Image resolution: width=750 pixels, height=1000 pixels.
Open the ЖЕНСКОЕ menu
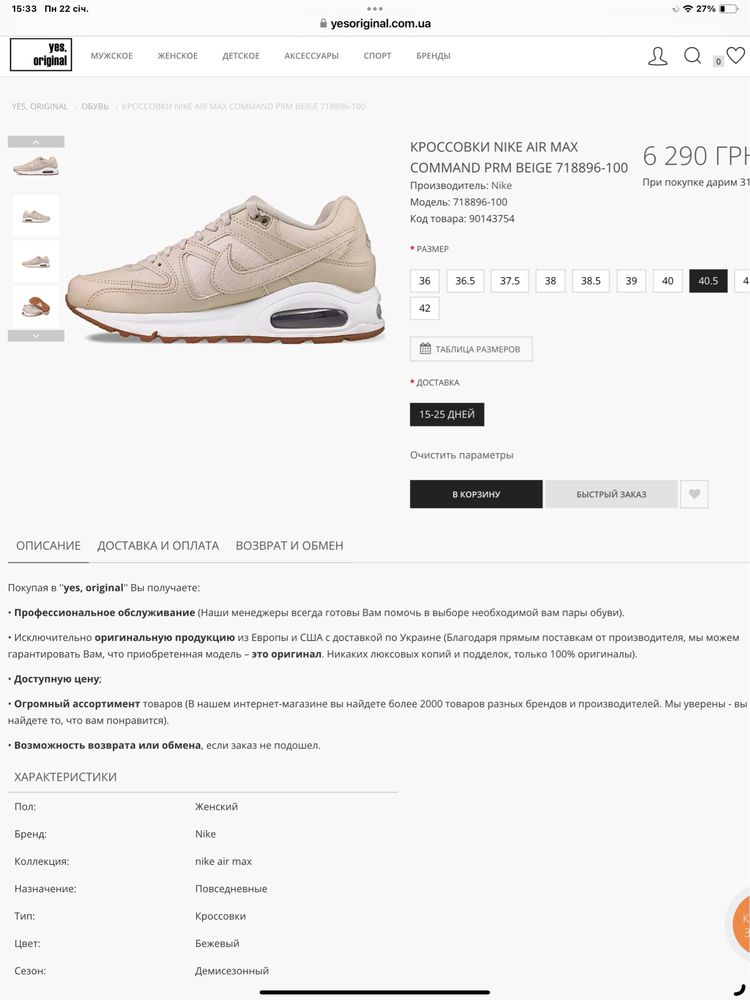177,56
